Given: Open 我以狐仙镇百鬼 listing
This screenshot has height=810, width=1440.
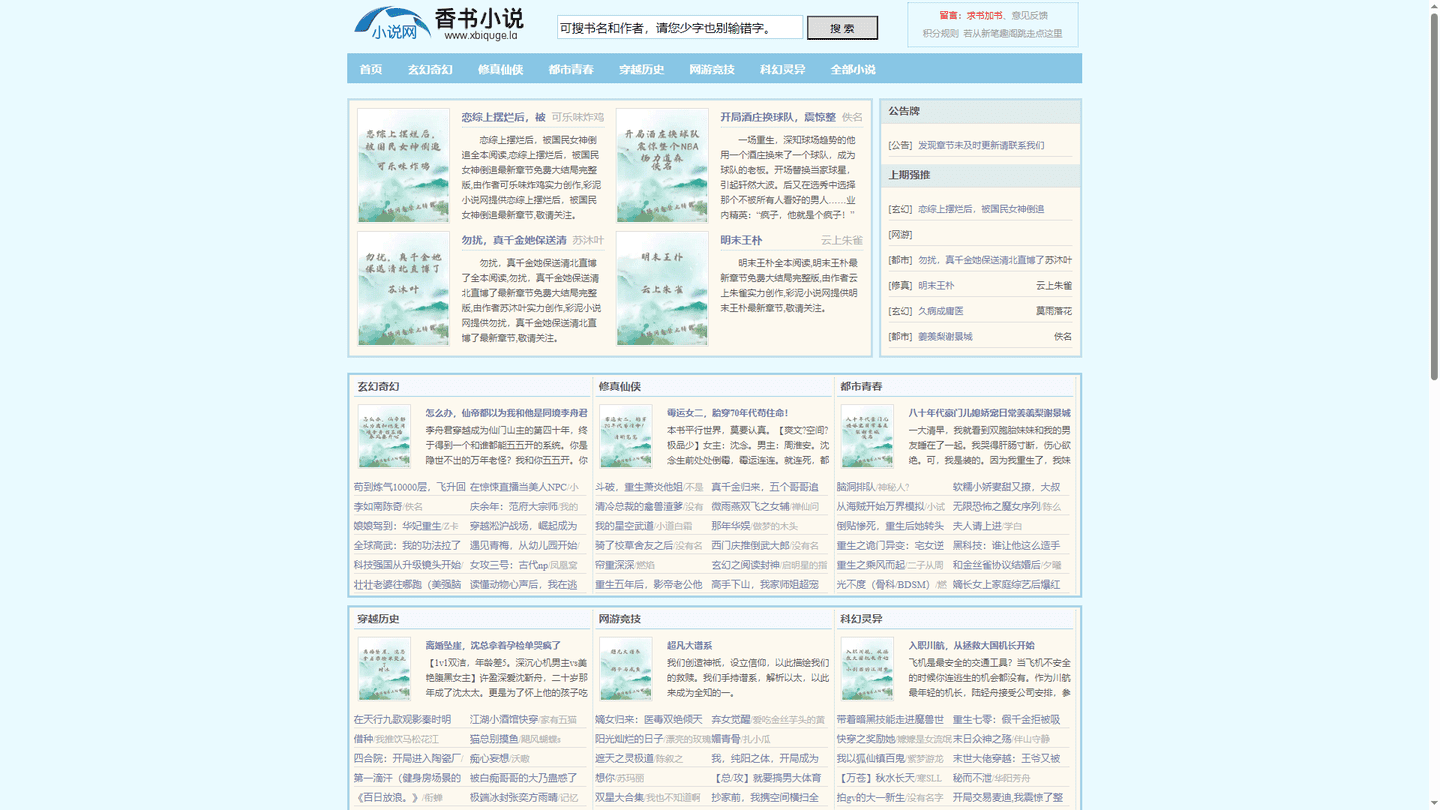Looking at the screenshot, I should pos(870,759).
